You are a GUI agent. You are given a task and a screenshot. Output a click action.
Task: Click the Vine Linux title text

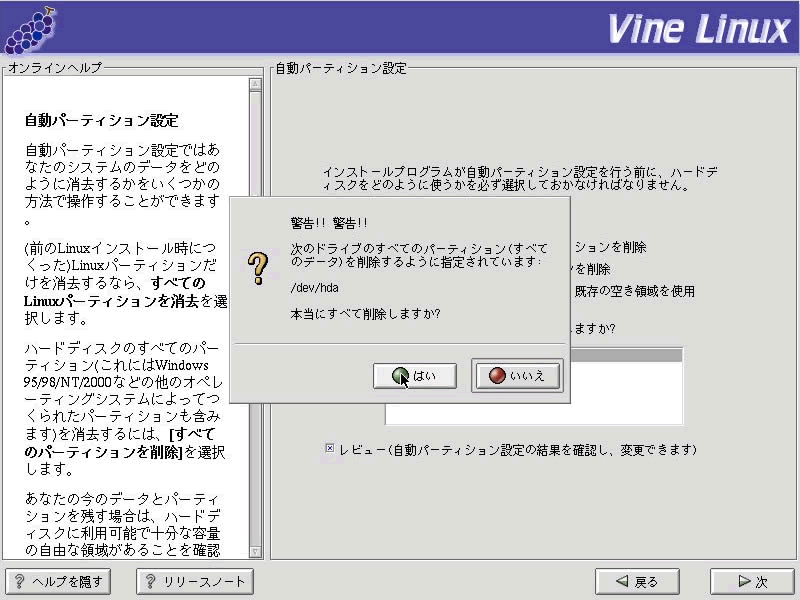698,29
